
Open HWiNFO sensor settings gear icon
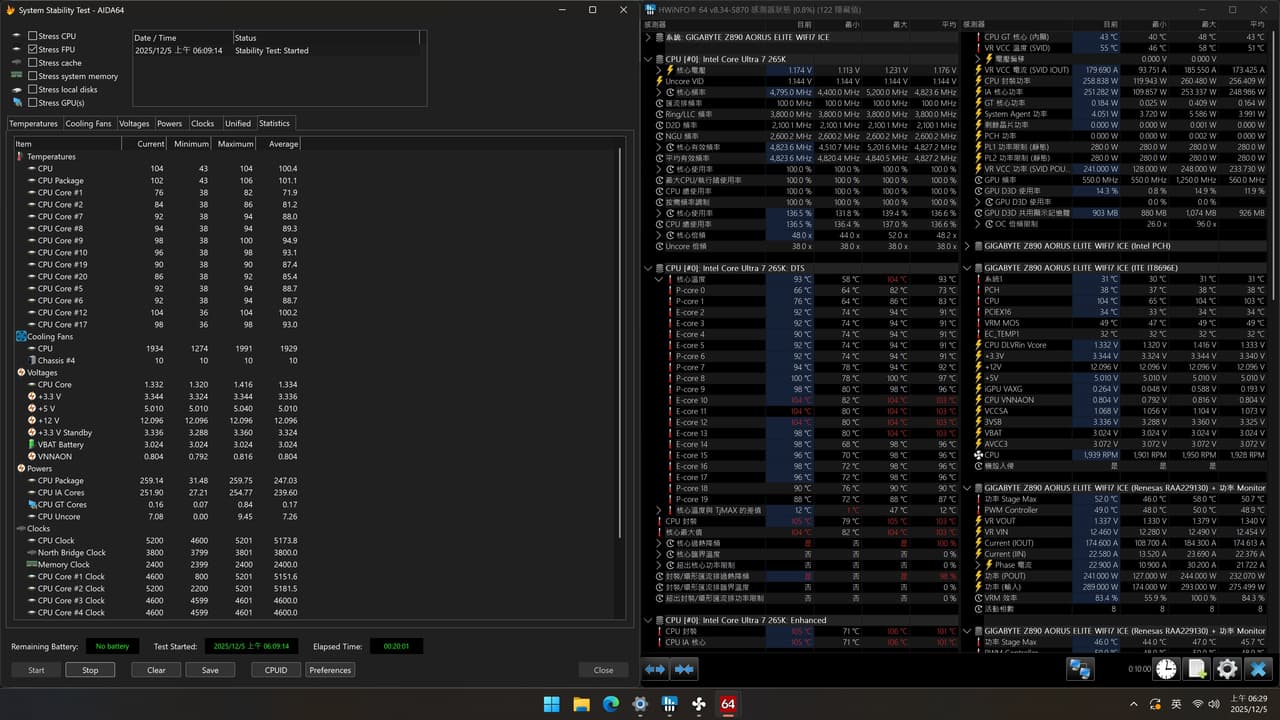pos(1227,669)
